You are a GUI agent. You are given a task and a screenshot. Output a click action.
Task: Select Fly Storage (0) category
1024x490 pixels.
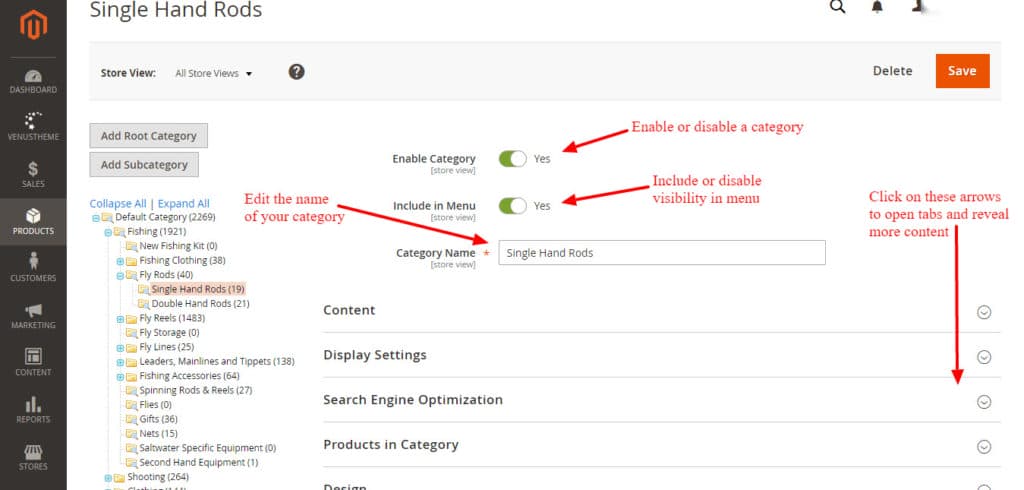[169, 333]
